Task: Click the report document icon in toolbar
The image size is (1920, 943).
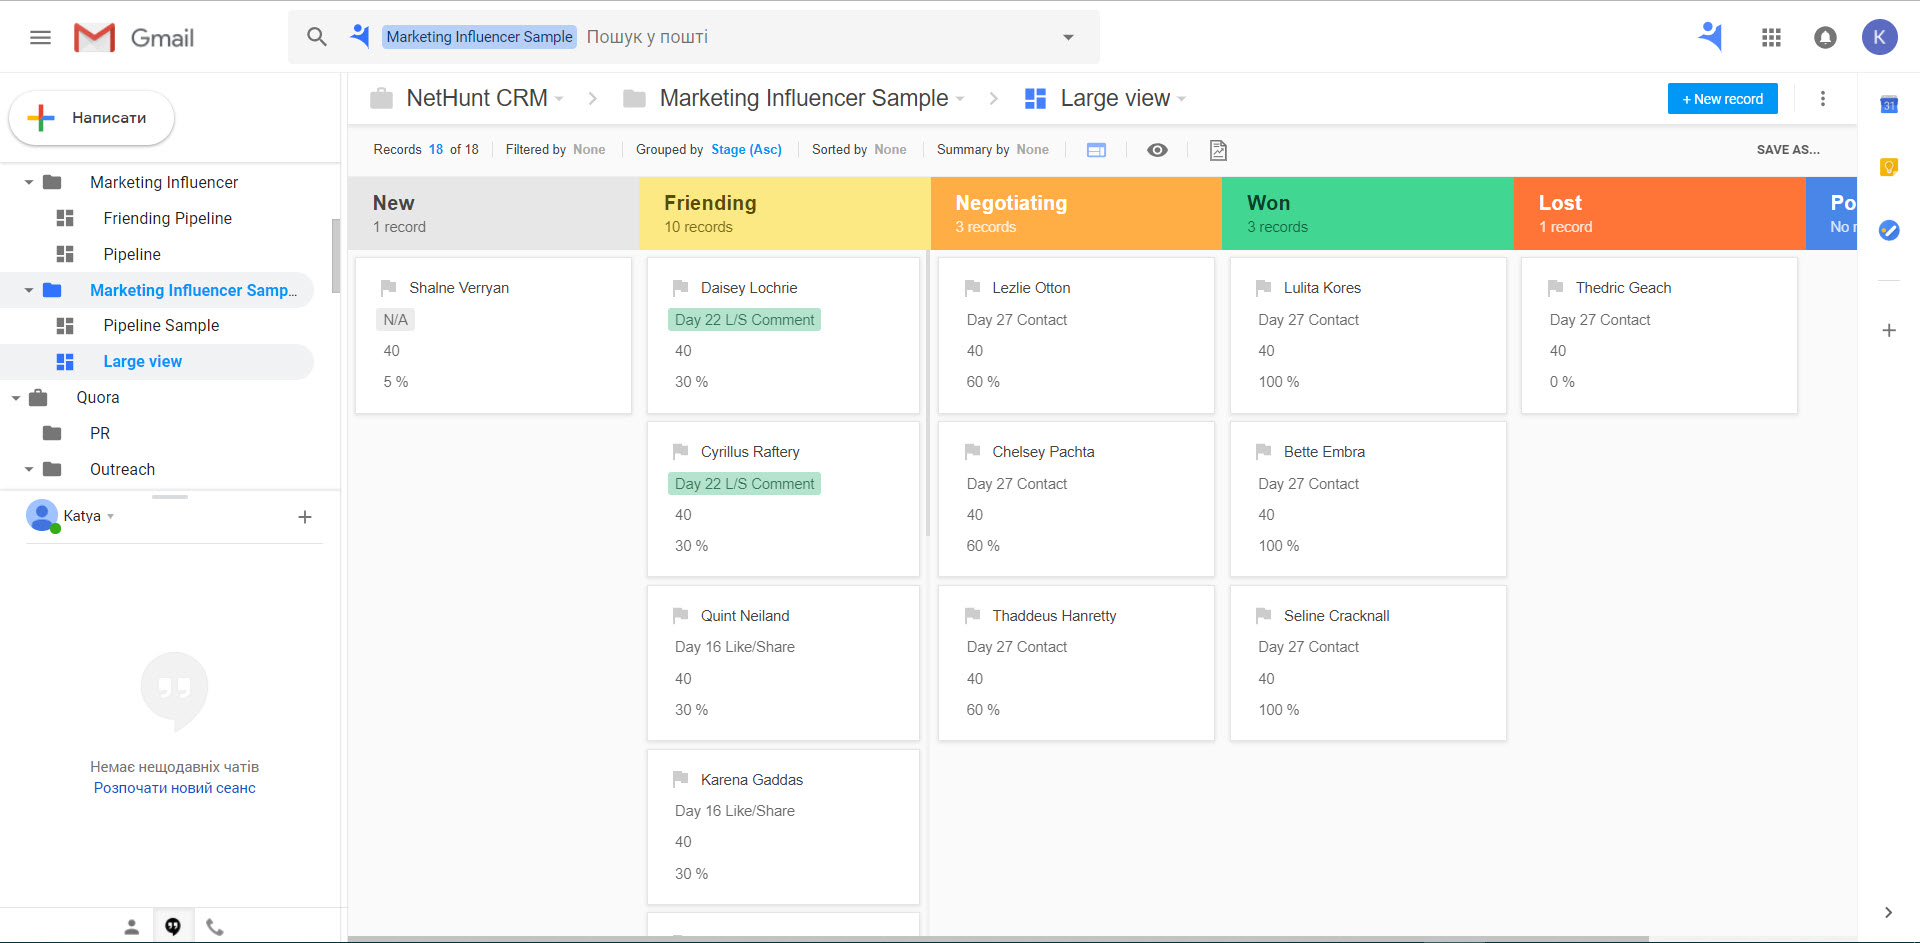Action: tap(1218, 150)
